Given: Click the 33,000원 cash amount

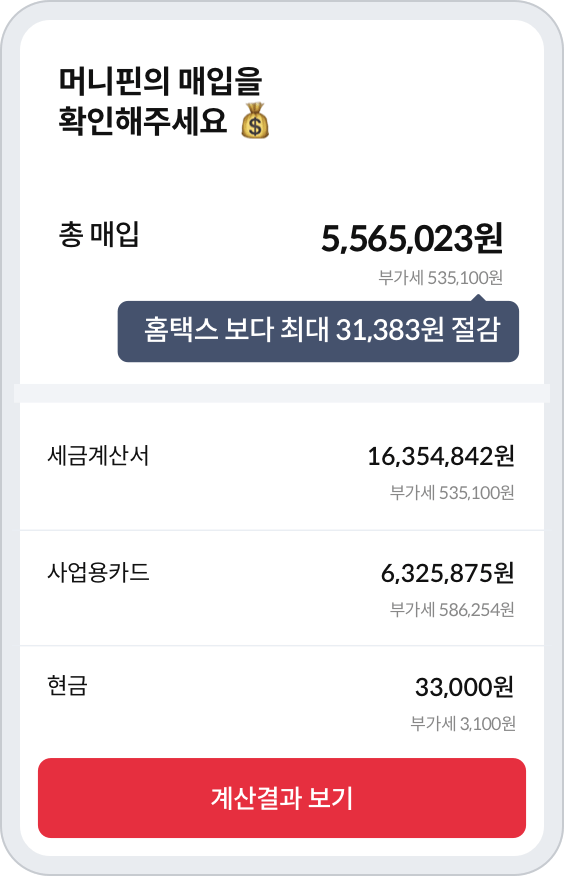Looking at the screenshot, I should [464, 687].
